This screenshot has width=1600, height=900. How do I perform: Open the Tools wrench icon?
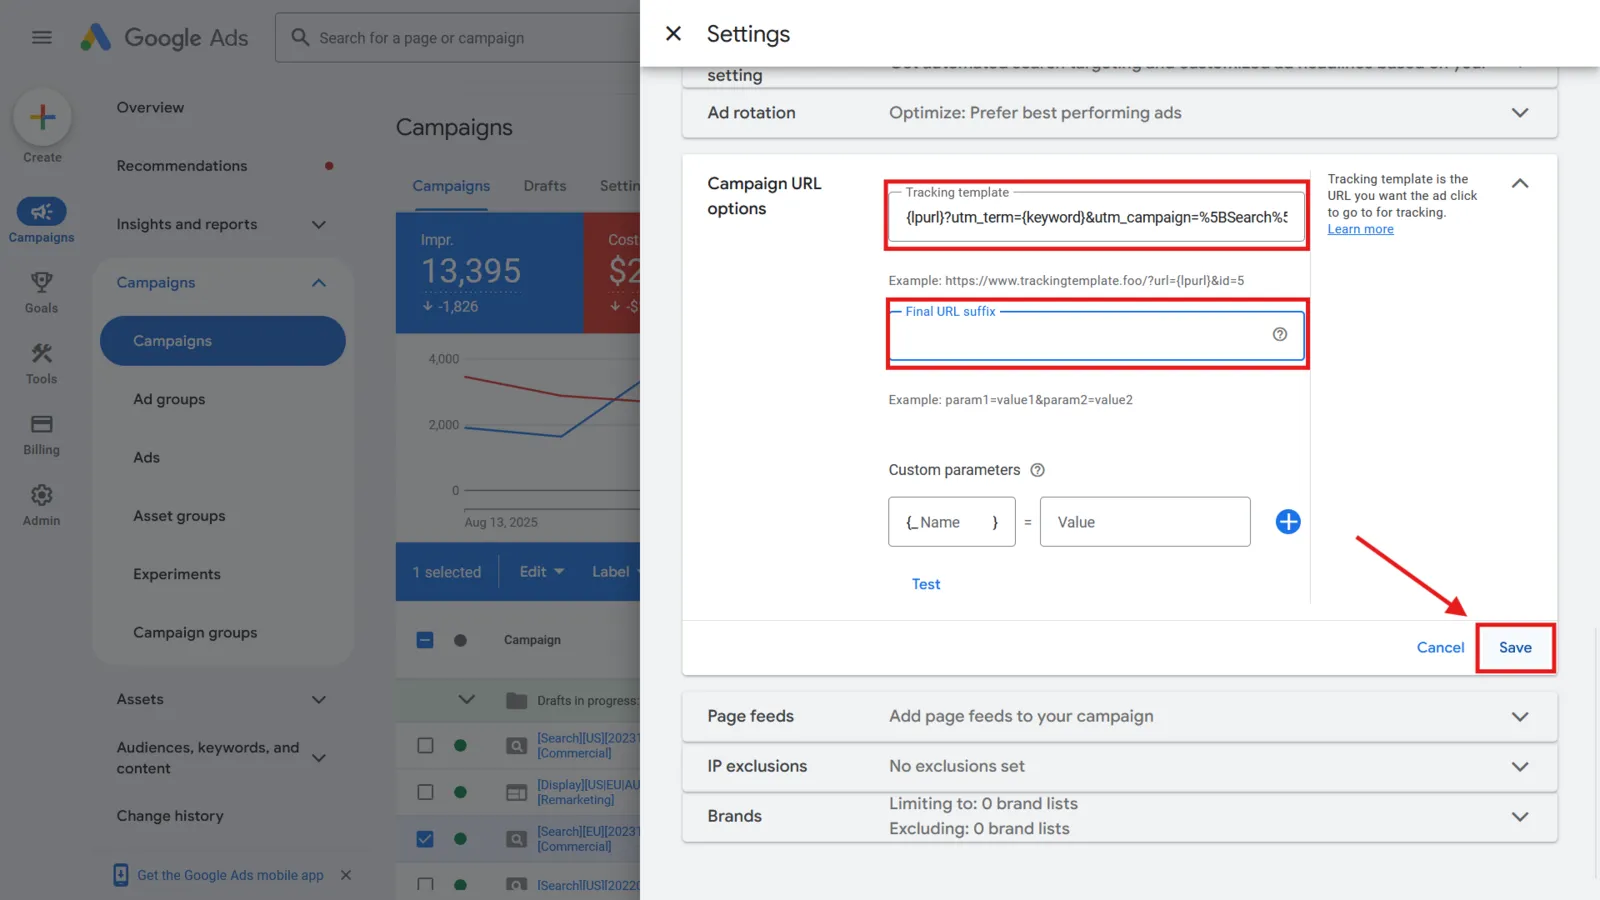[41, 353]
